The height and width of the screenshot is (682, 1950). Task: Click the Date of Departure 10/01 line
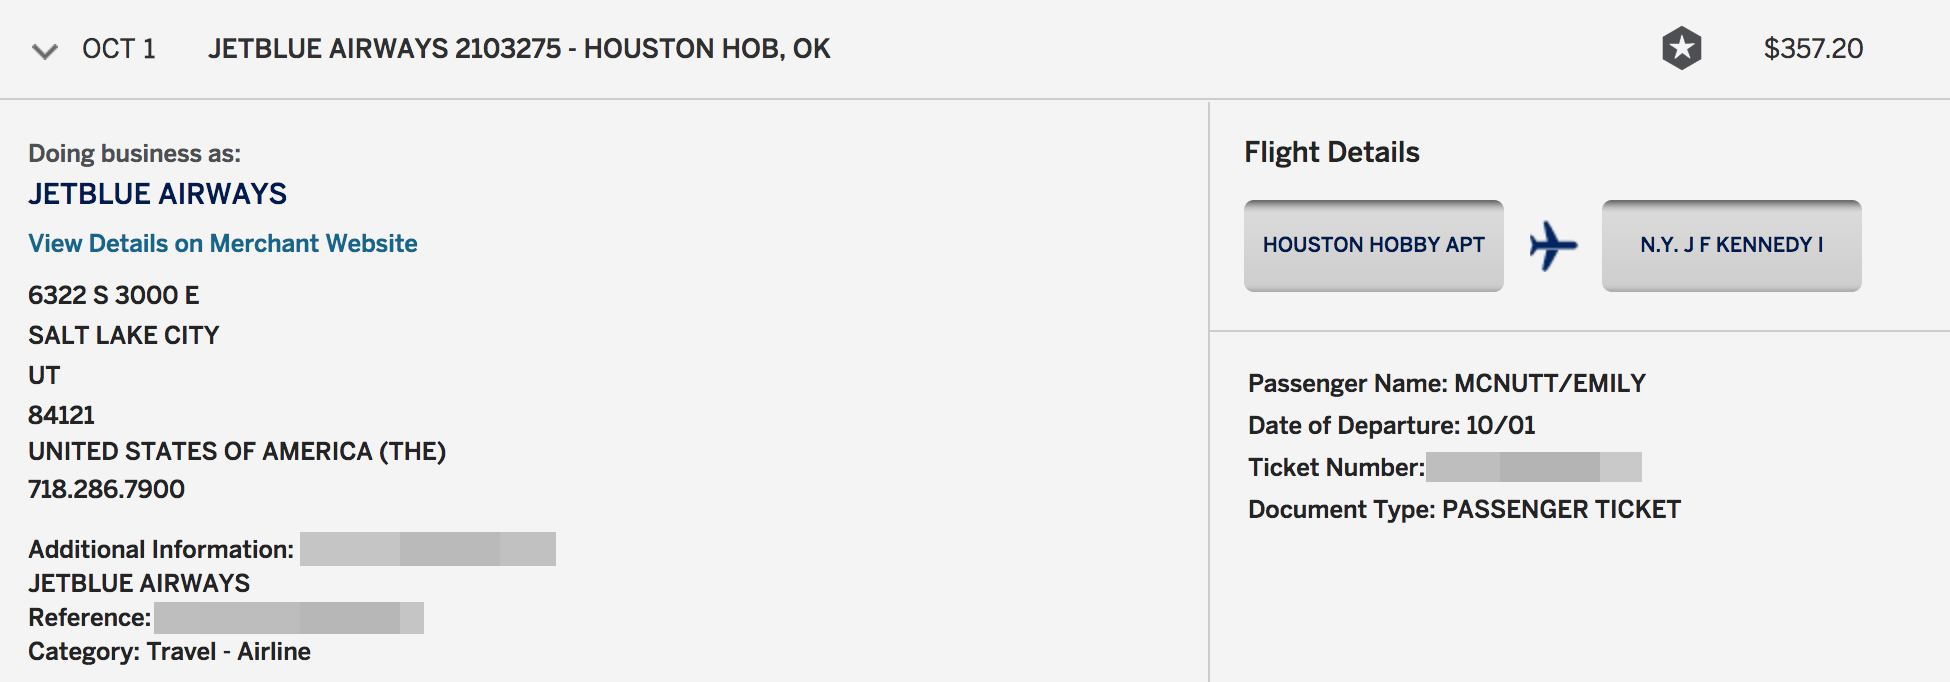click(1391, 425)
